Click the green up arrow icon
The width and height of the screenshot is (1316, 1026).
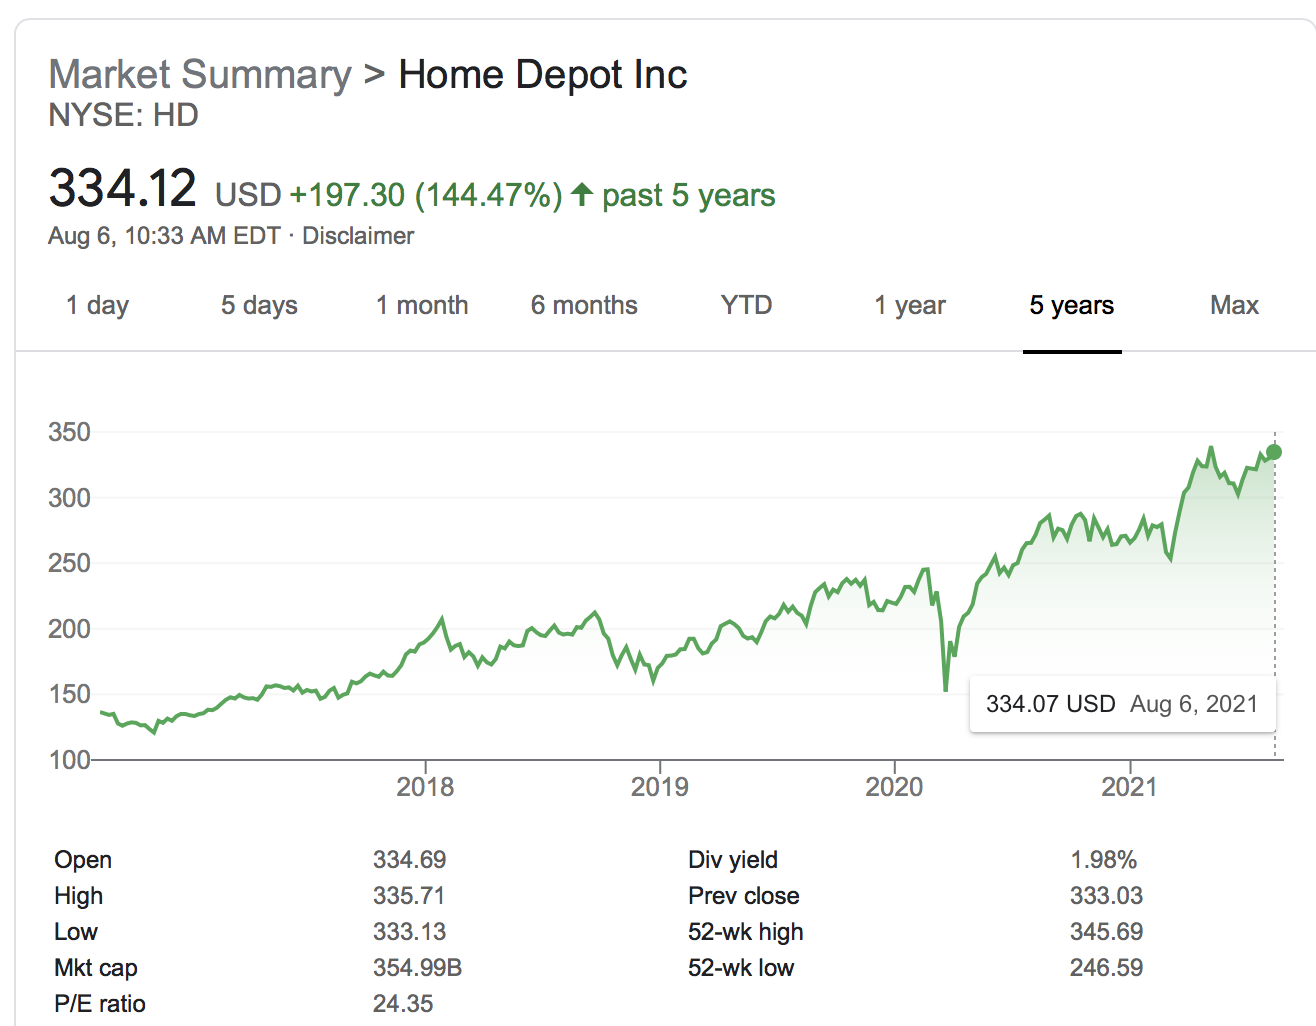point(582,193)
